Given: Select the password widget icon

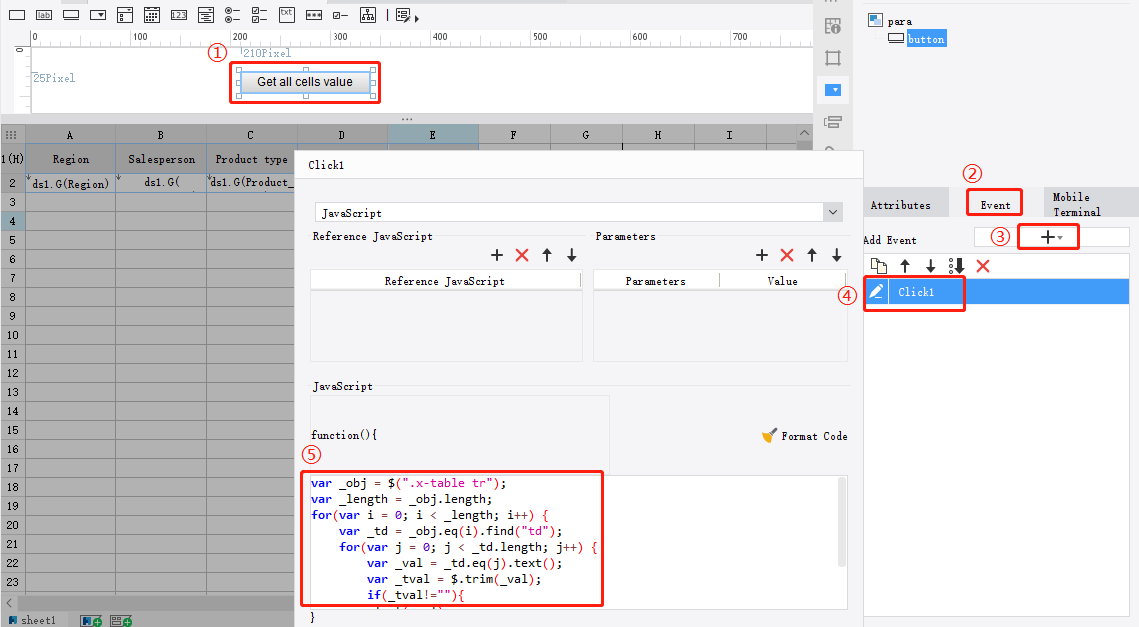Looking at the screenshot, I should (314, 15).
